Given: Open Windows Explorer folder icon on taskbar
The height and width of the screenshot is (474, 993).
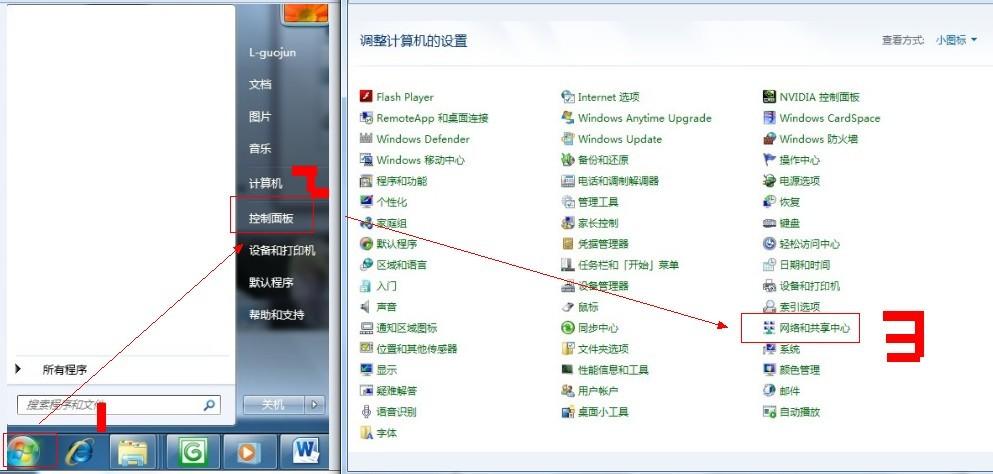Looking at the screenshot, I should (x=133, y=452).
